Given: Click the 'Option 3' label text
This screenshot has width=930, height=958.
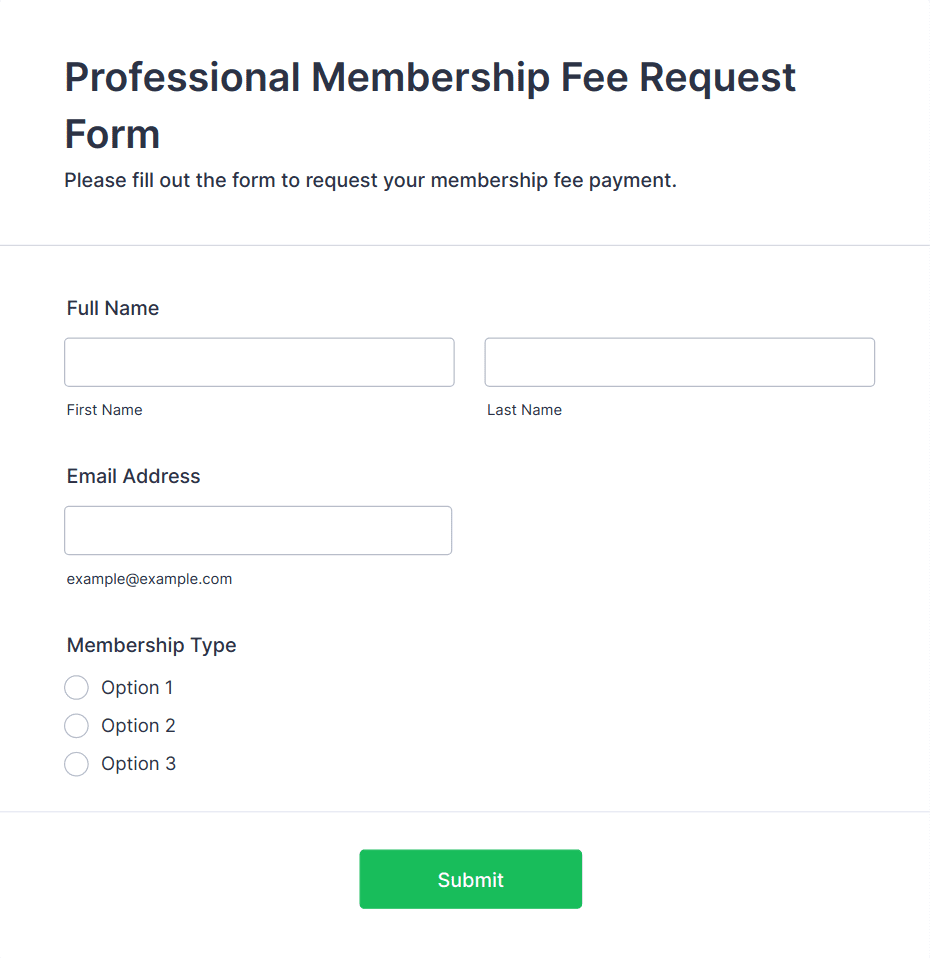Looking at the screenshot, I should [x=138, y=764].
